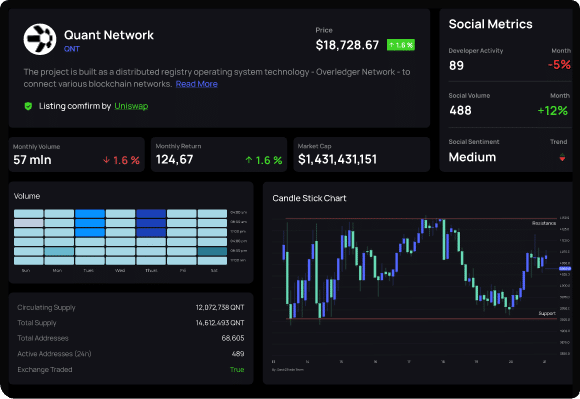
Task: Click the Quant Network round logo
Action: coord(40,39)
